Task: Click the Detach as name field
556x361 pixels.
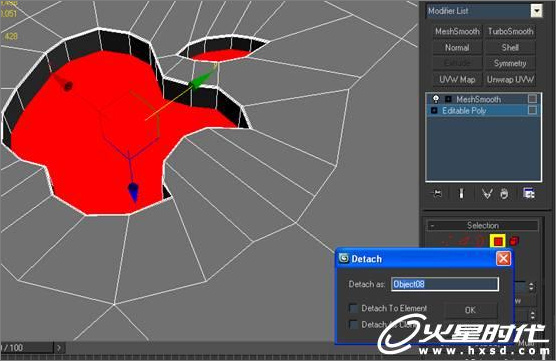Action: pos(445,284)
